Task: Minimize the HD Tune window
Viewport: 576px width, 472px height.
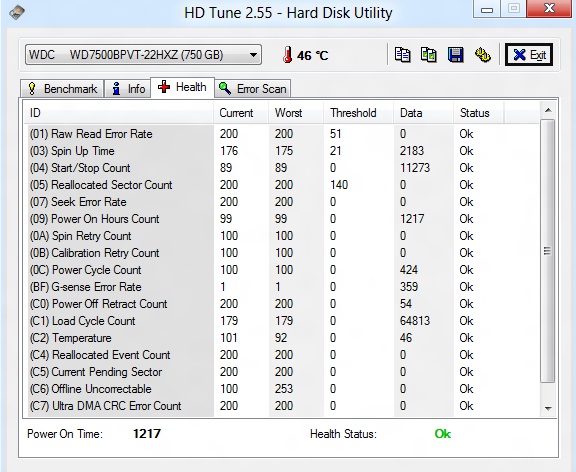Action: tap(487, 9)
